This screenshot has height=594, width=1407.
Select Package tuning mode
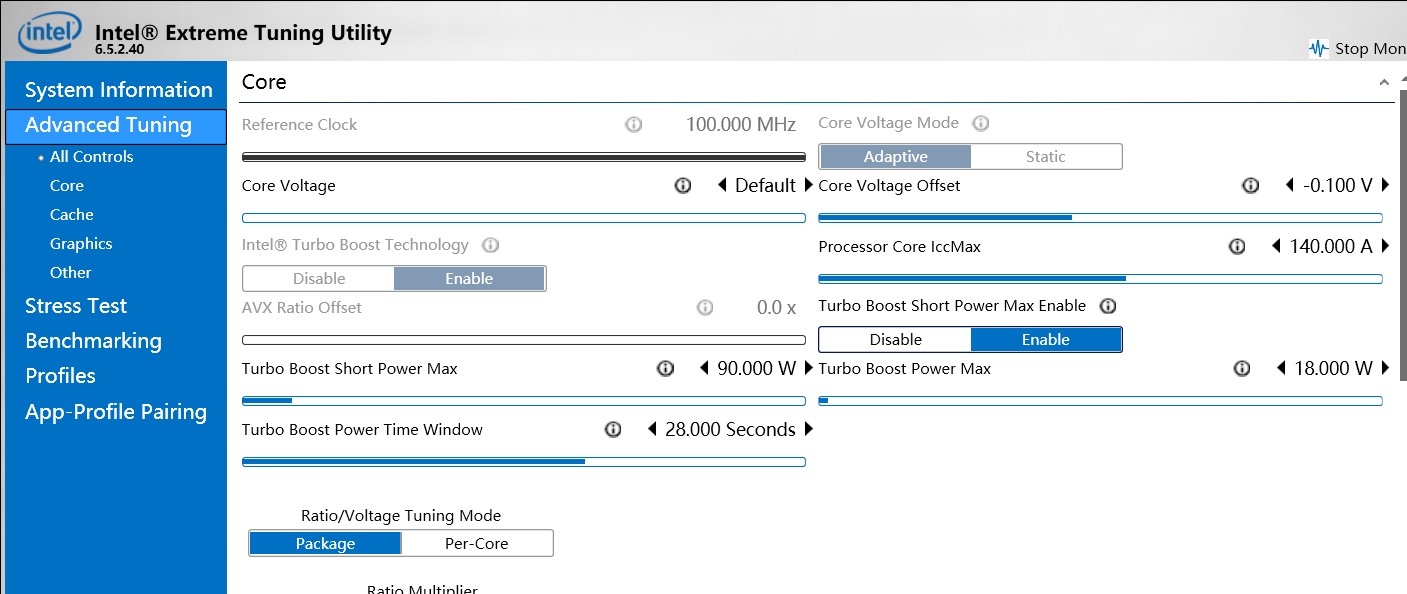(325, 544)
